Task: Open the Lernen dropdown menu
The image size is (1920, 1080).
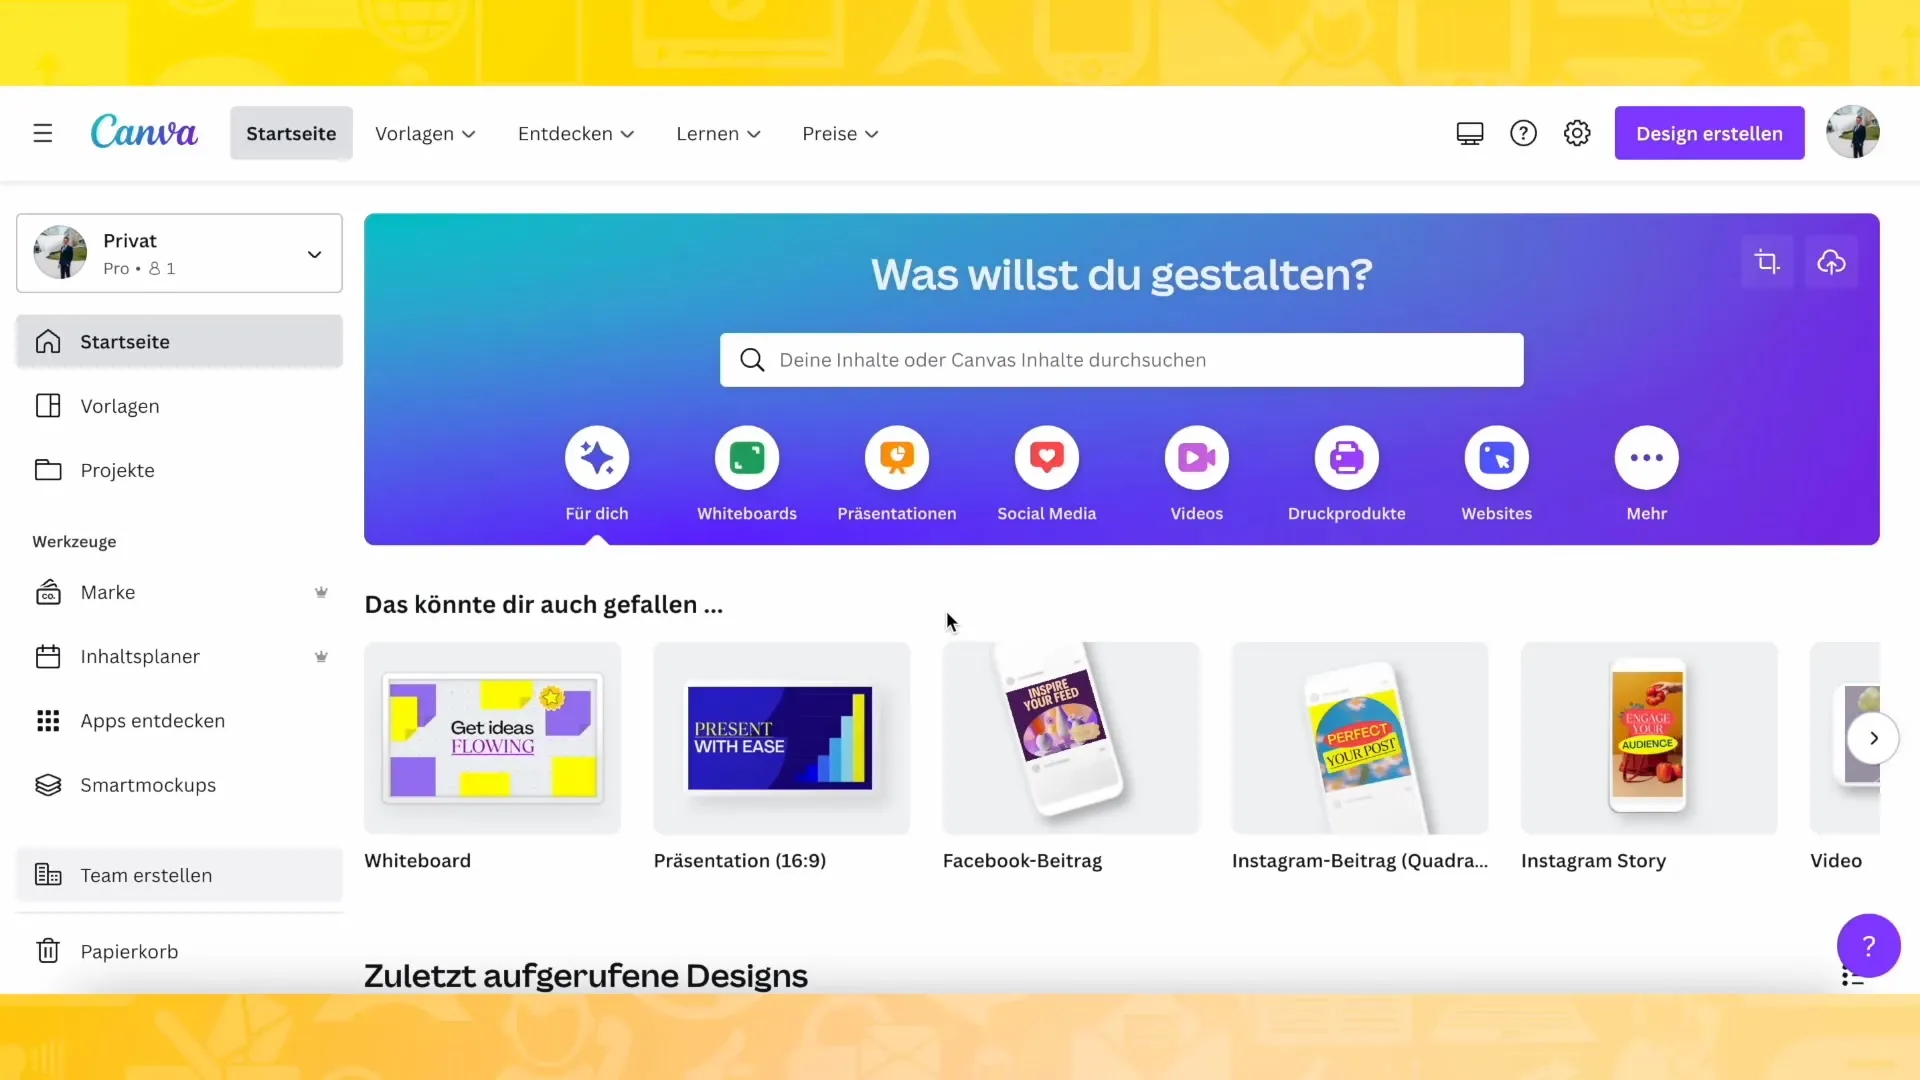Action: (x=719, y=133)
